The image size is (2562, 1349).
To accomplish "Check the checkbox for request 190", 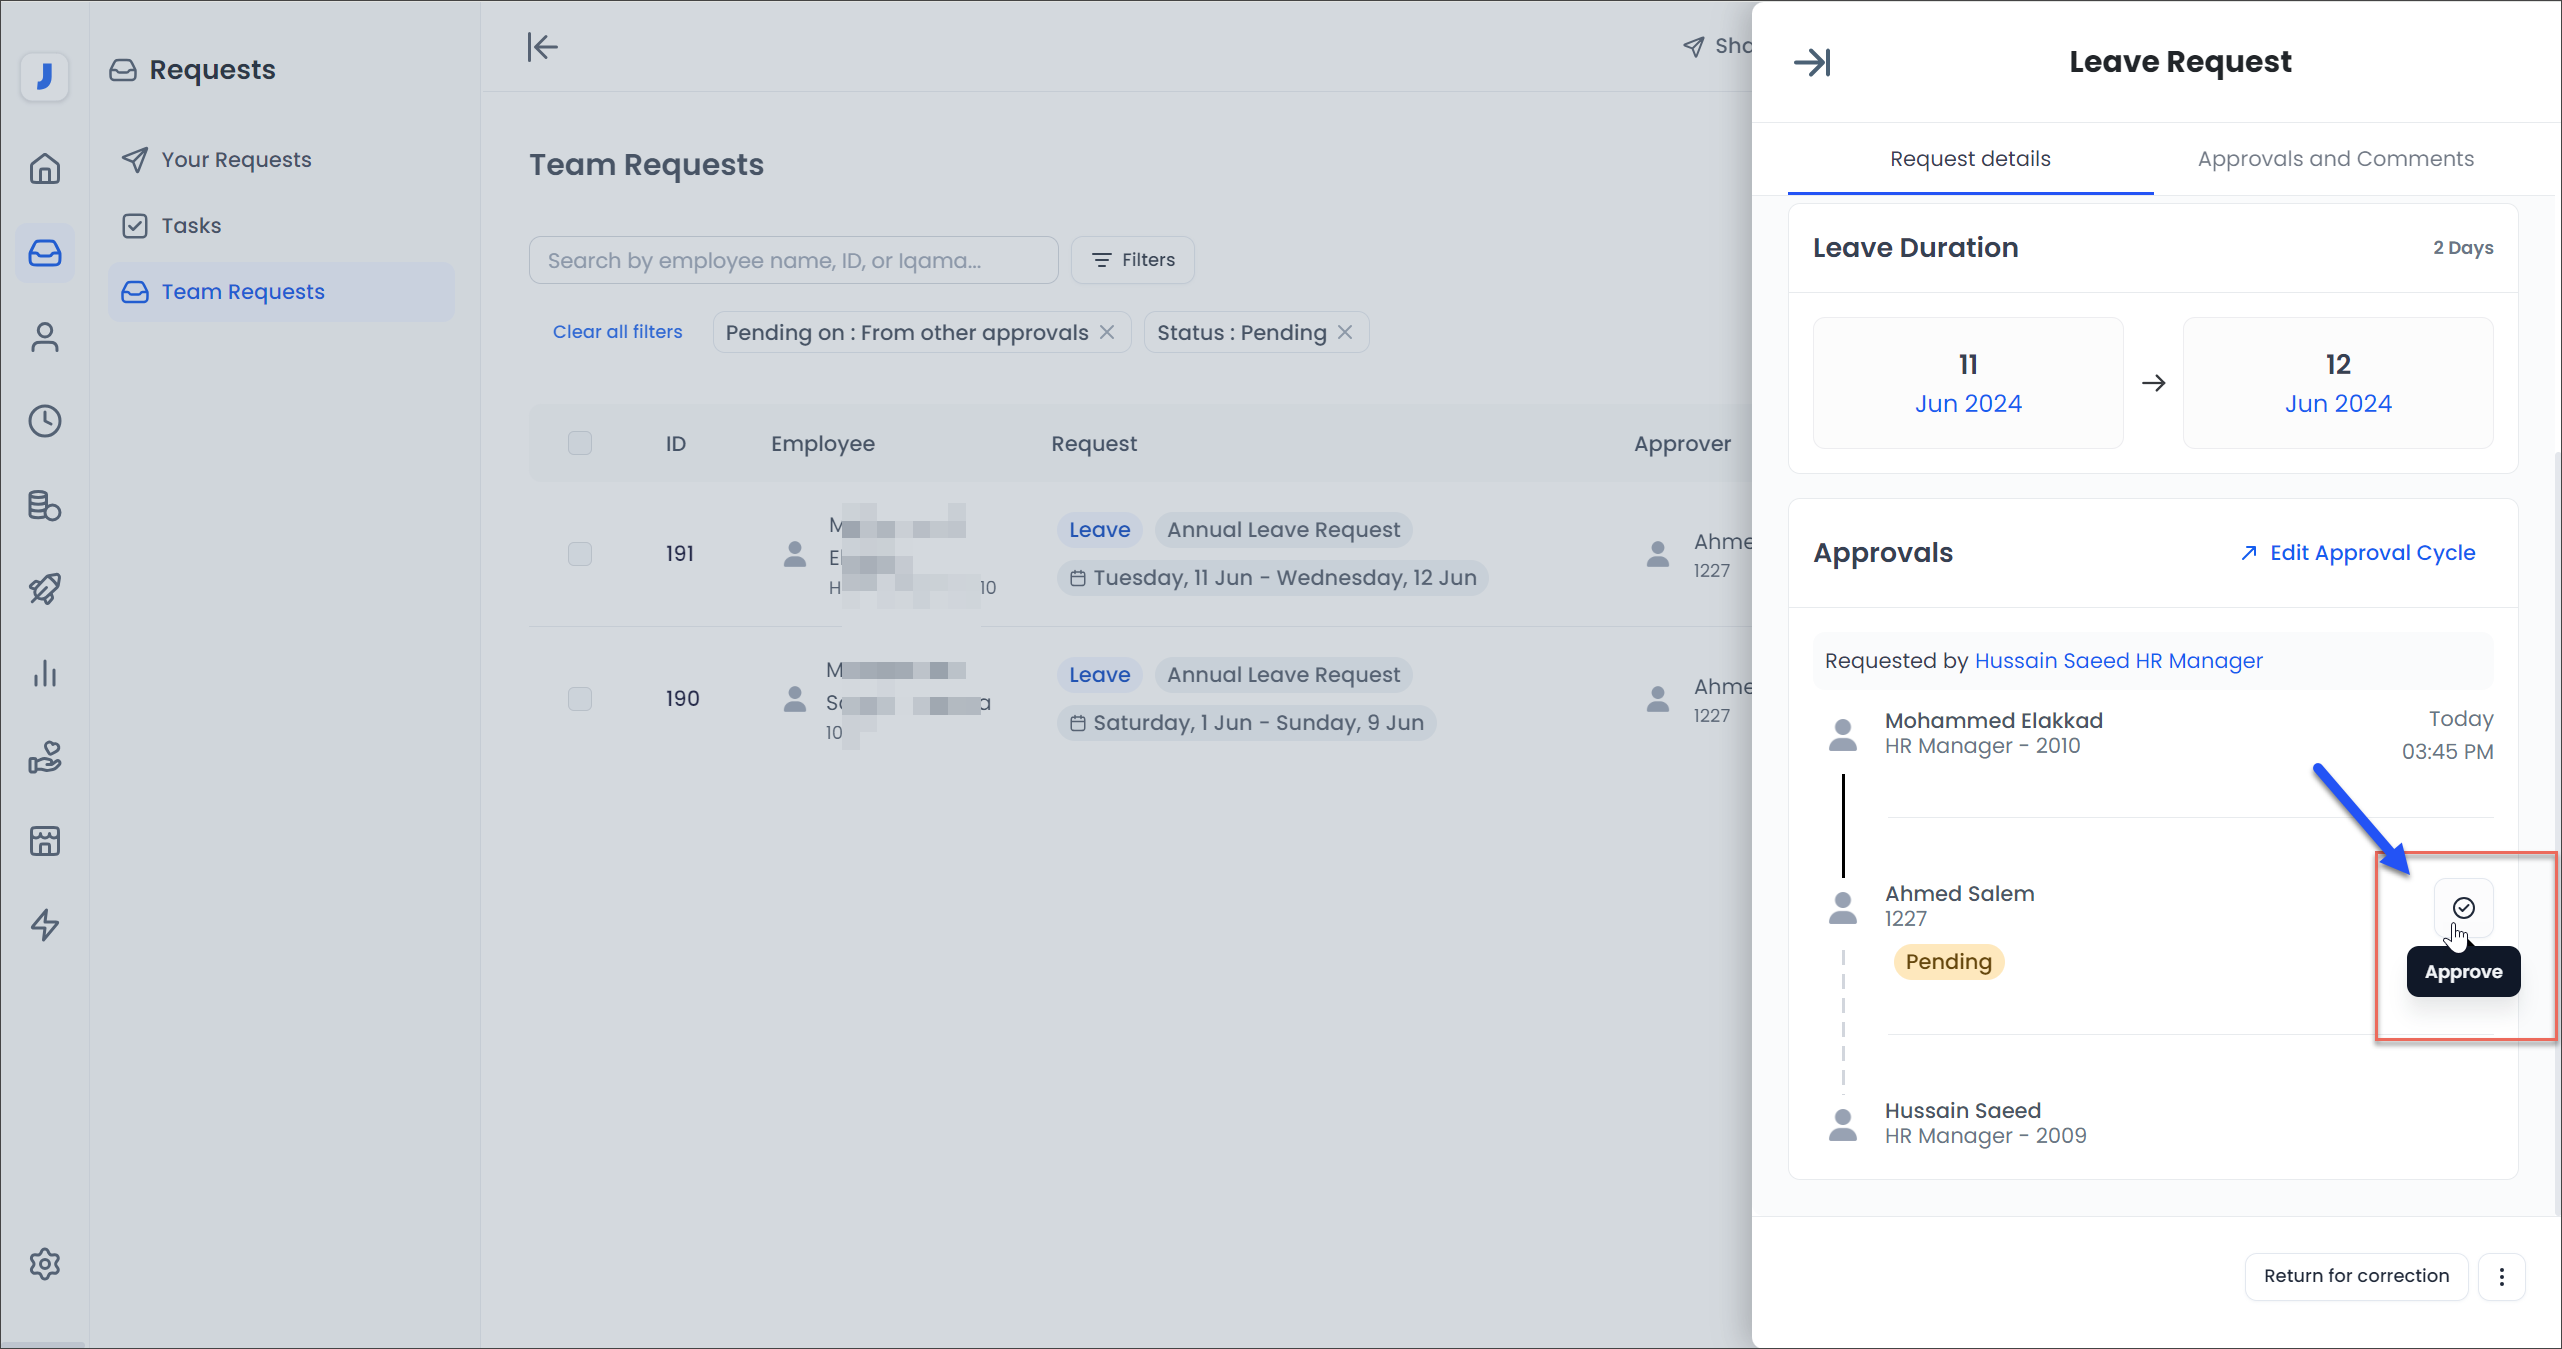I will [580, 699].
